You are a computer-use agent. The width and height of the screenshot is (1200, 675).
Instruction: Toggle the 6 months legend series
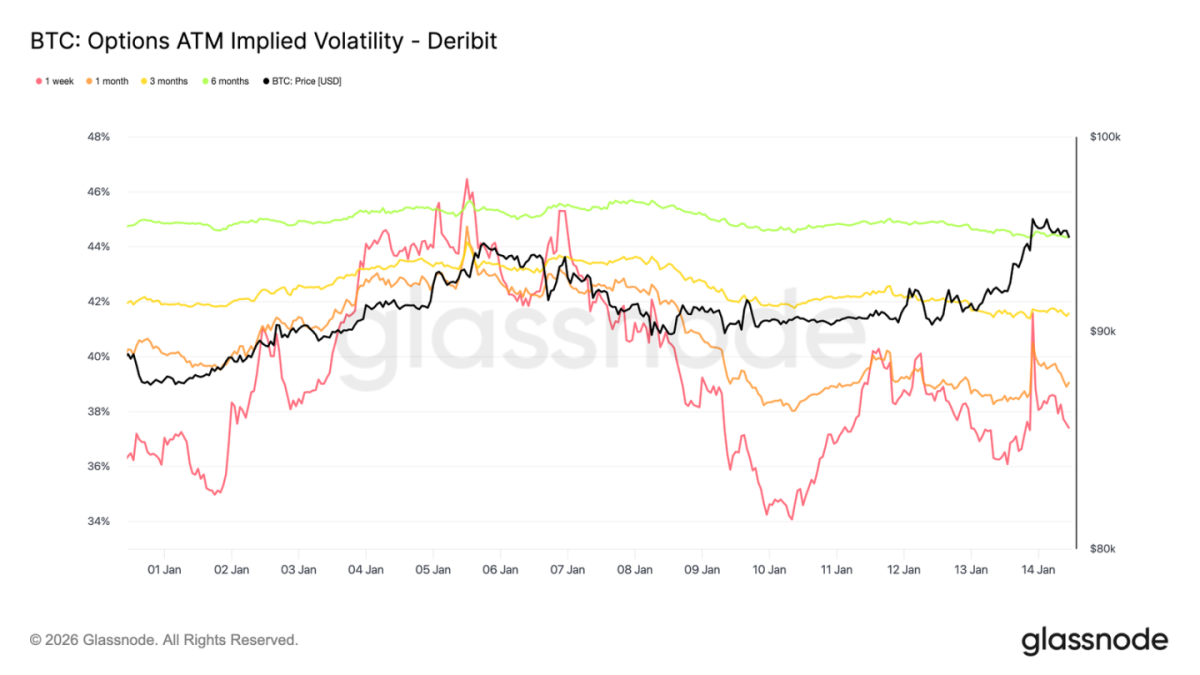click(225, 81)
